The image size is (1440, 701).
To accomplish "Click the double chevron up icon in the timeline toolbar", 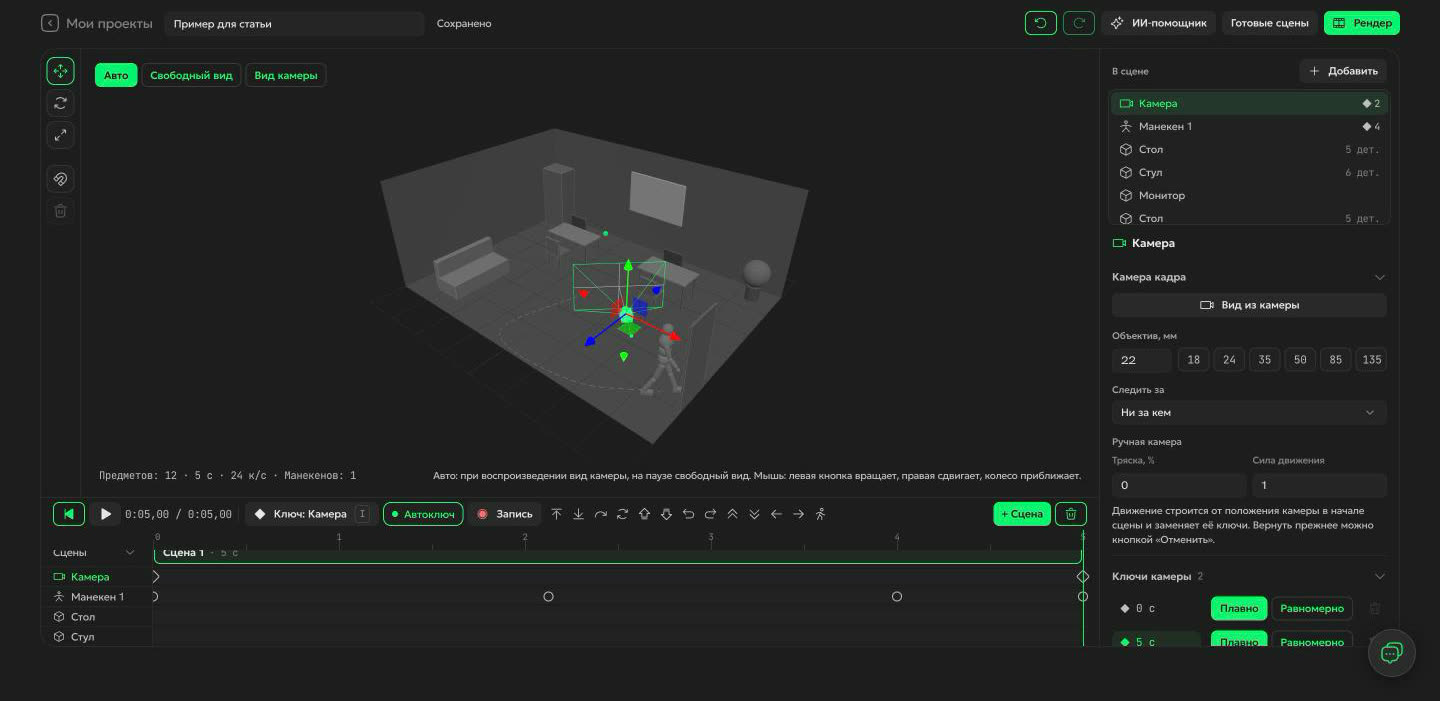I will [732, 514].
